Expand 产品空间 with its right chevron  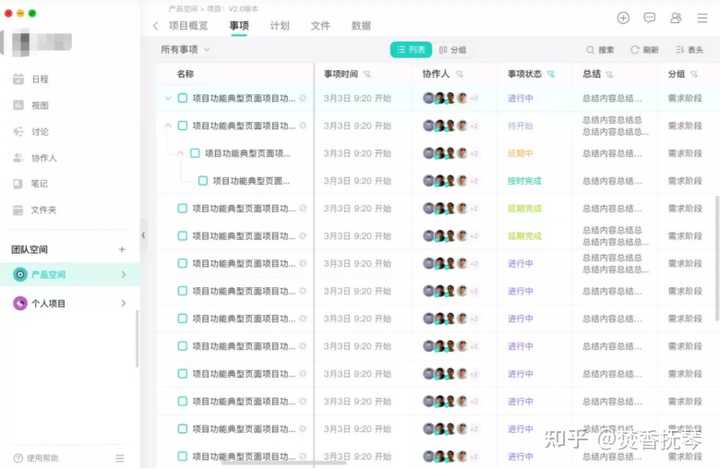point(123,275)
